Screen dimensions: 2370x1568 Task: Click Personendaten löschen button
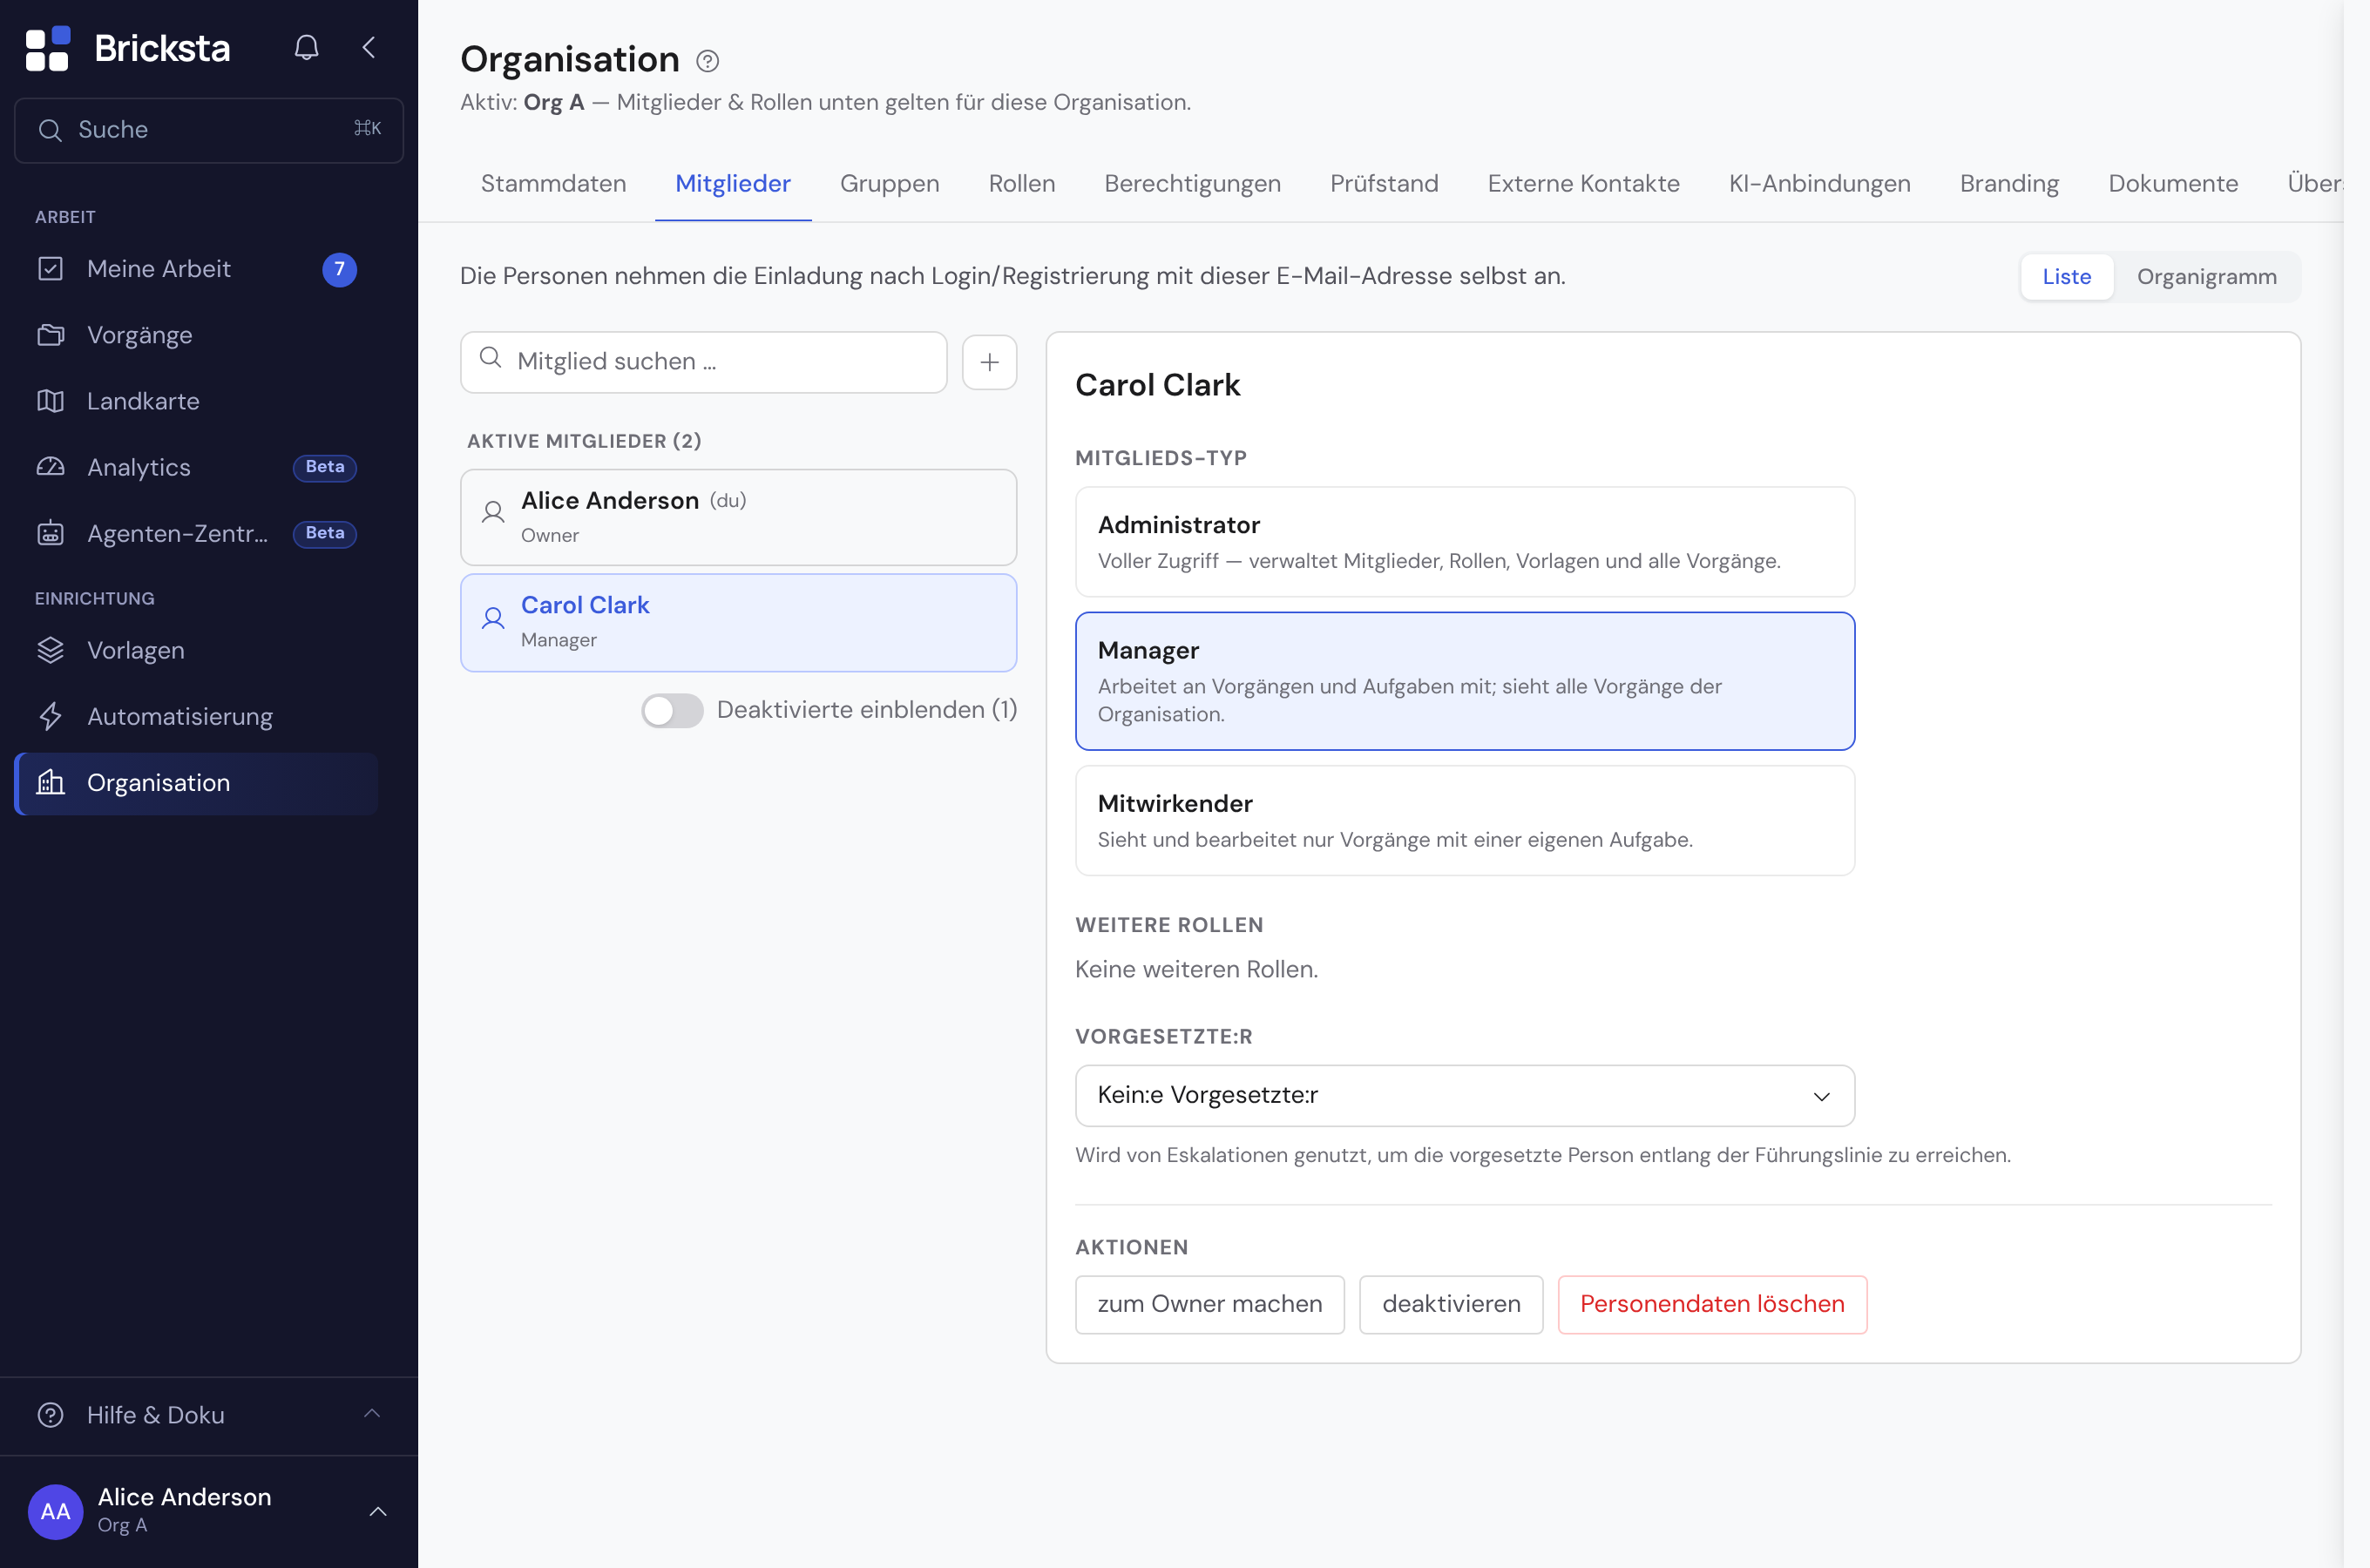[x=1711, y=1304]
